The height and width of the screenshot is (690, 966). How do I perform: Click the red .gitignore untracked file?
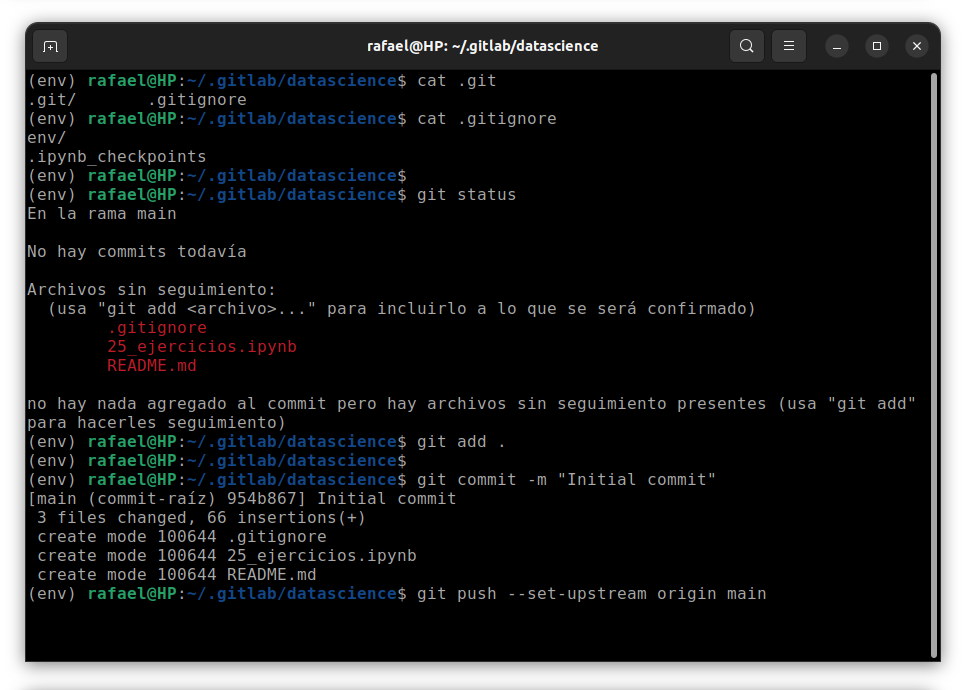click(157, 328)
